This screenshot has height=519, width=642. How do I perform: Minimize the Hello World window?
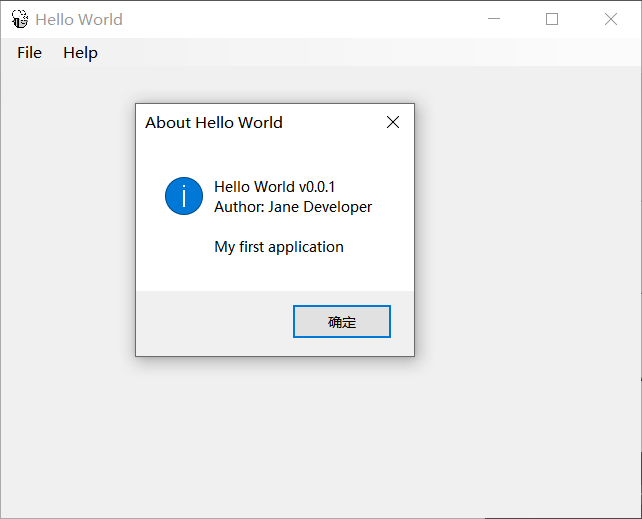[x=493, y=19]
